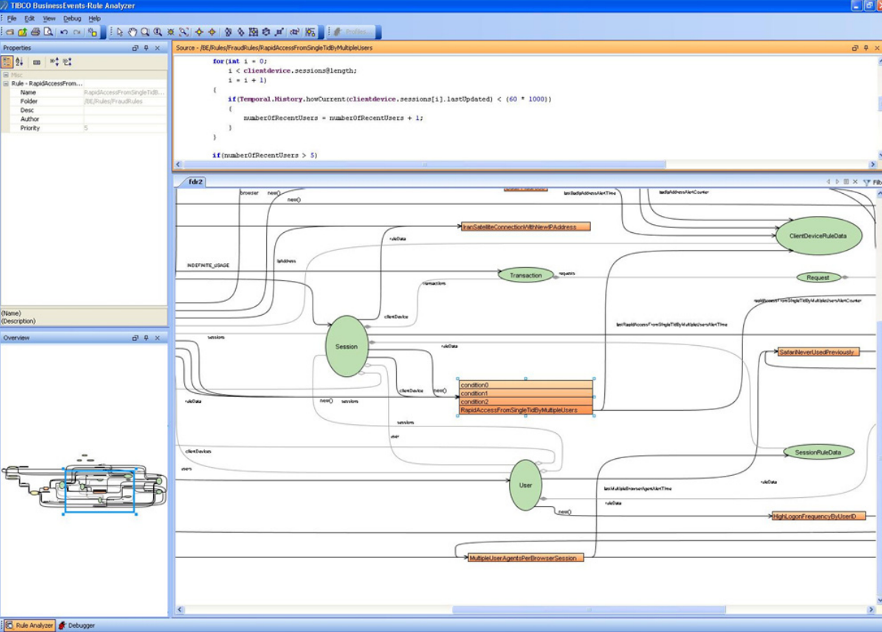Select the Pan hand tool
Image resolution: width=882 pixels, height=632 pixels.
[x=132, y=32]
